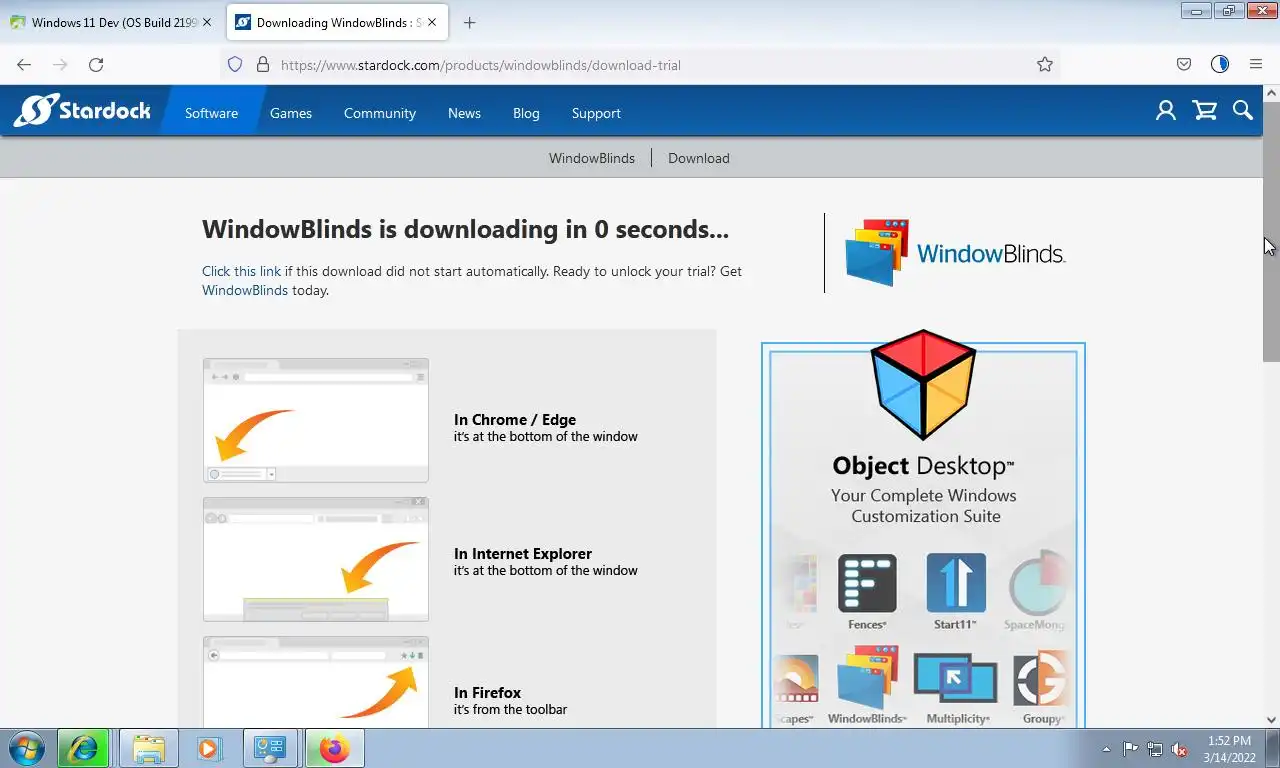Go back with the browser back arrow

tap(24, 65)
